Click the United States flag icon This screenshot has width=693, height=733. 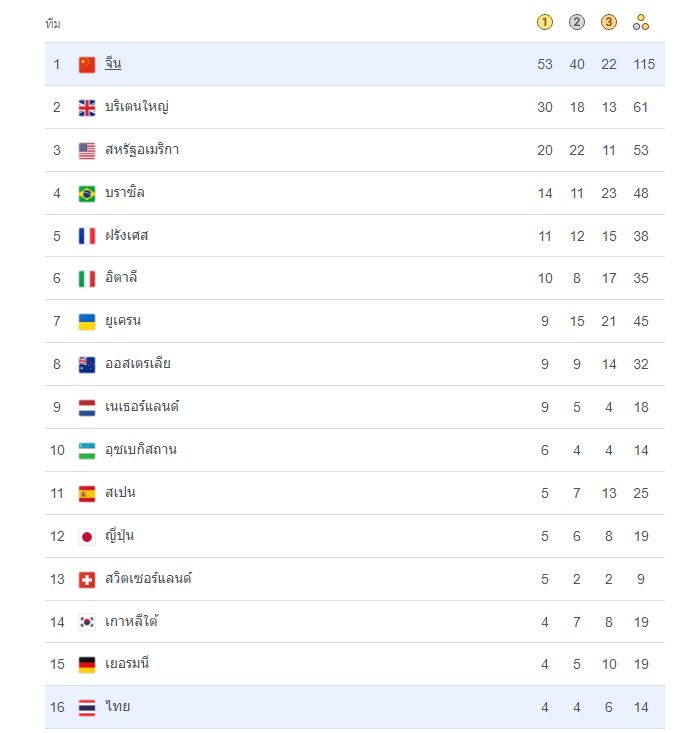[87, 151]
